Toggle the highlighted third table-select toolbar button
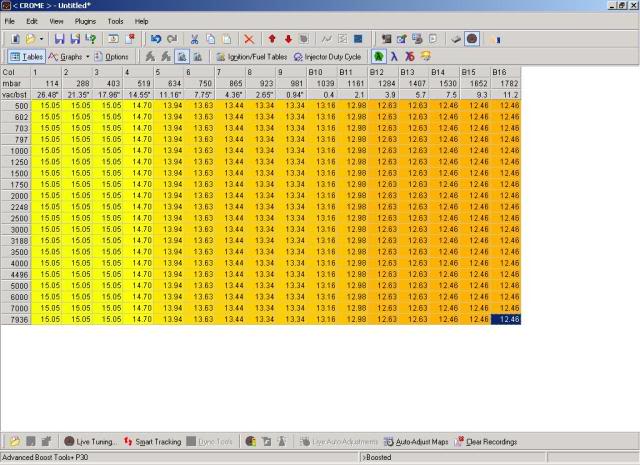The height and width of the screenshot is (465, 640). [182, 57]
